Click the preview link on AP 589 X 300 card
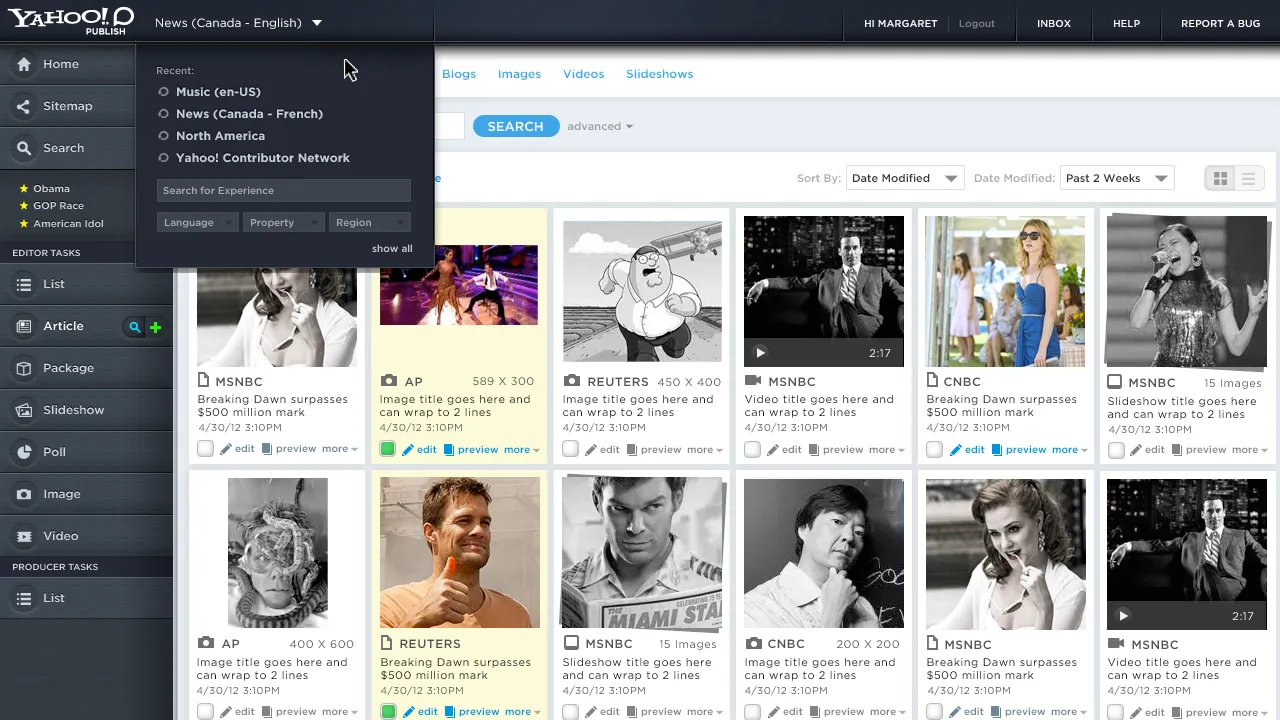This screenshot has height=720, width=1280. [478, 450]
